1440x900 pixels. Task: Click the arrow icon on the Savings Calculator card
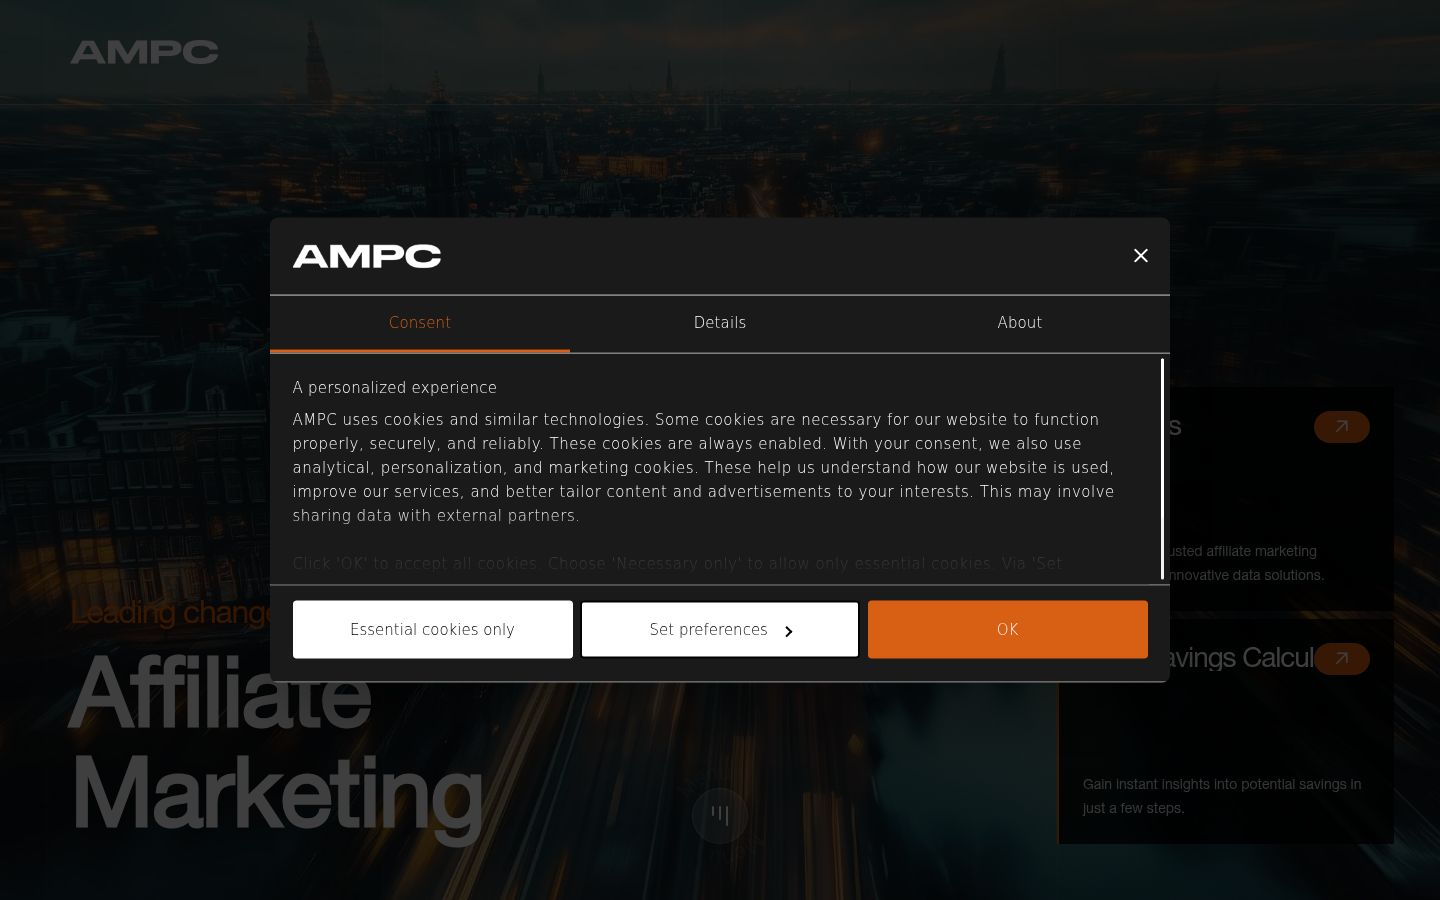coord(1342,659)
